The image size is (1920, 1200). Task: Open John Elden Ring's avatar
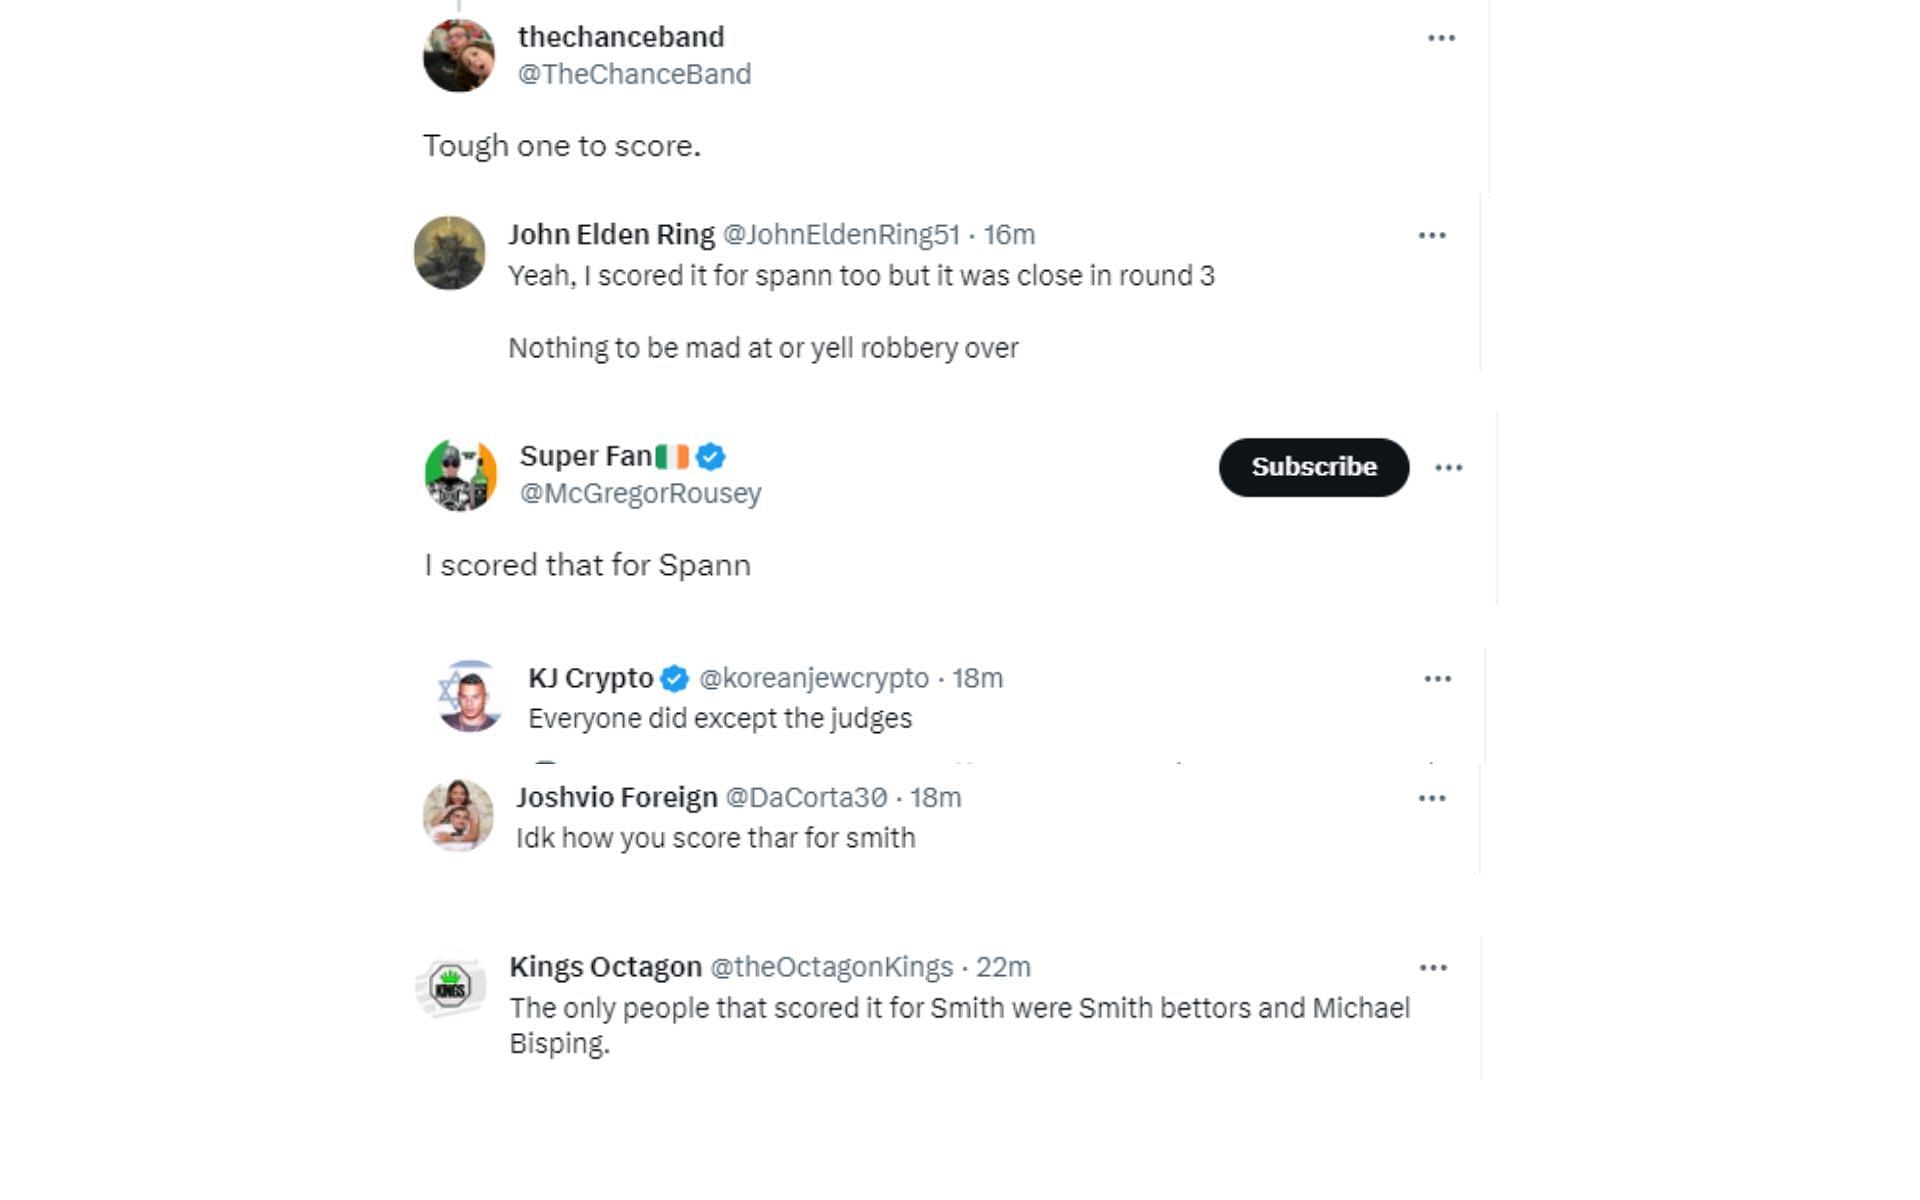[x=450, y=253]
